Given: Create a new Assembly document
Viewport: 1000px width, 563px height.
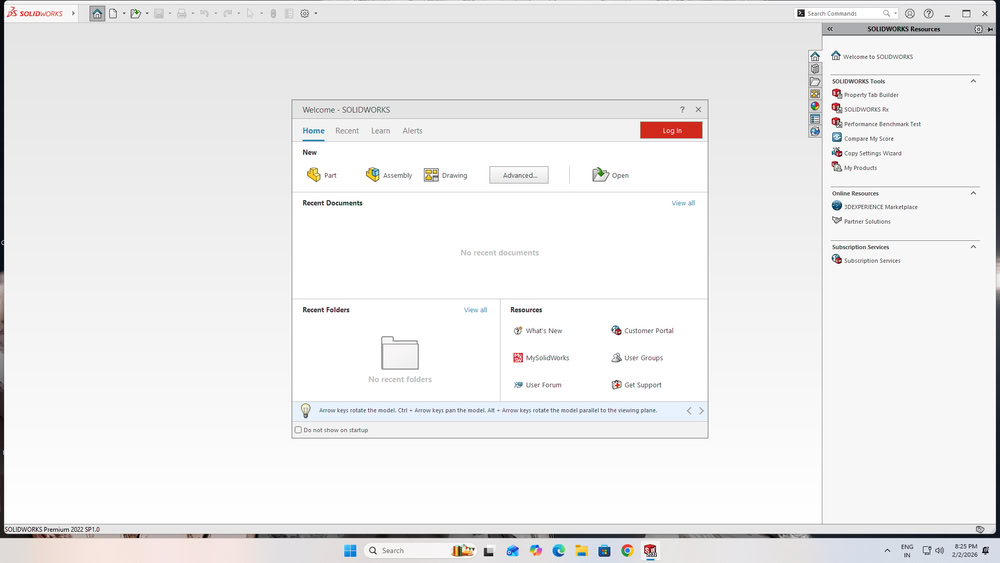Looking at the screenshot, I should coord(389,175).
